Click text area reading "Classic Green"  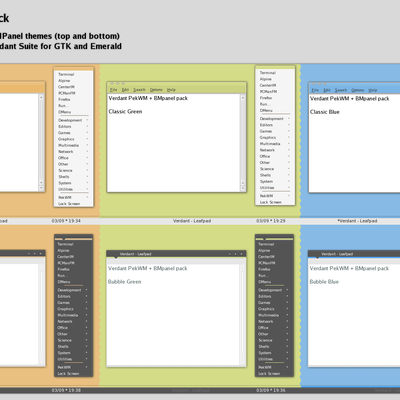[125, 112]
